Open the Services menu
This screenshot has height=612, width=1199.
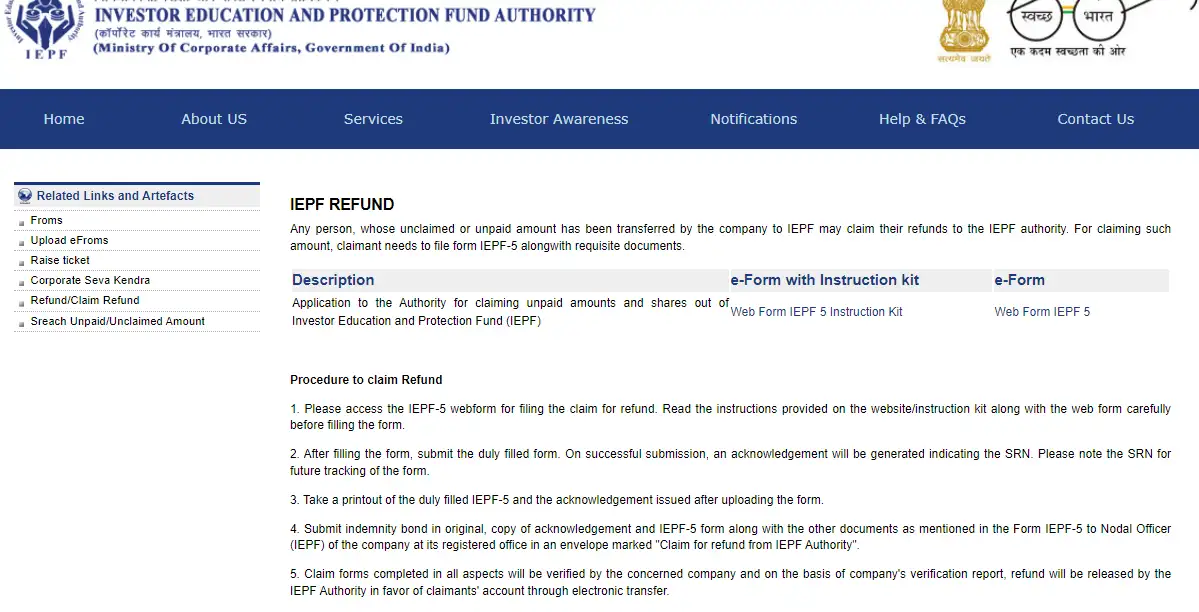(x=373, y=118)
